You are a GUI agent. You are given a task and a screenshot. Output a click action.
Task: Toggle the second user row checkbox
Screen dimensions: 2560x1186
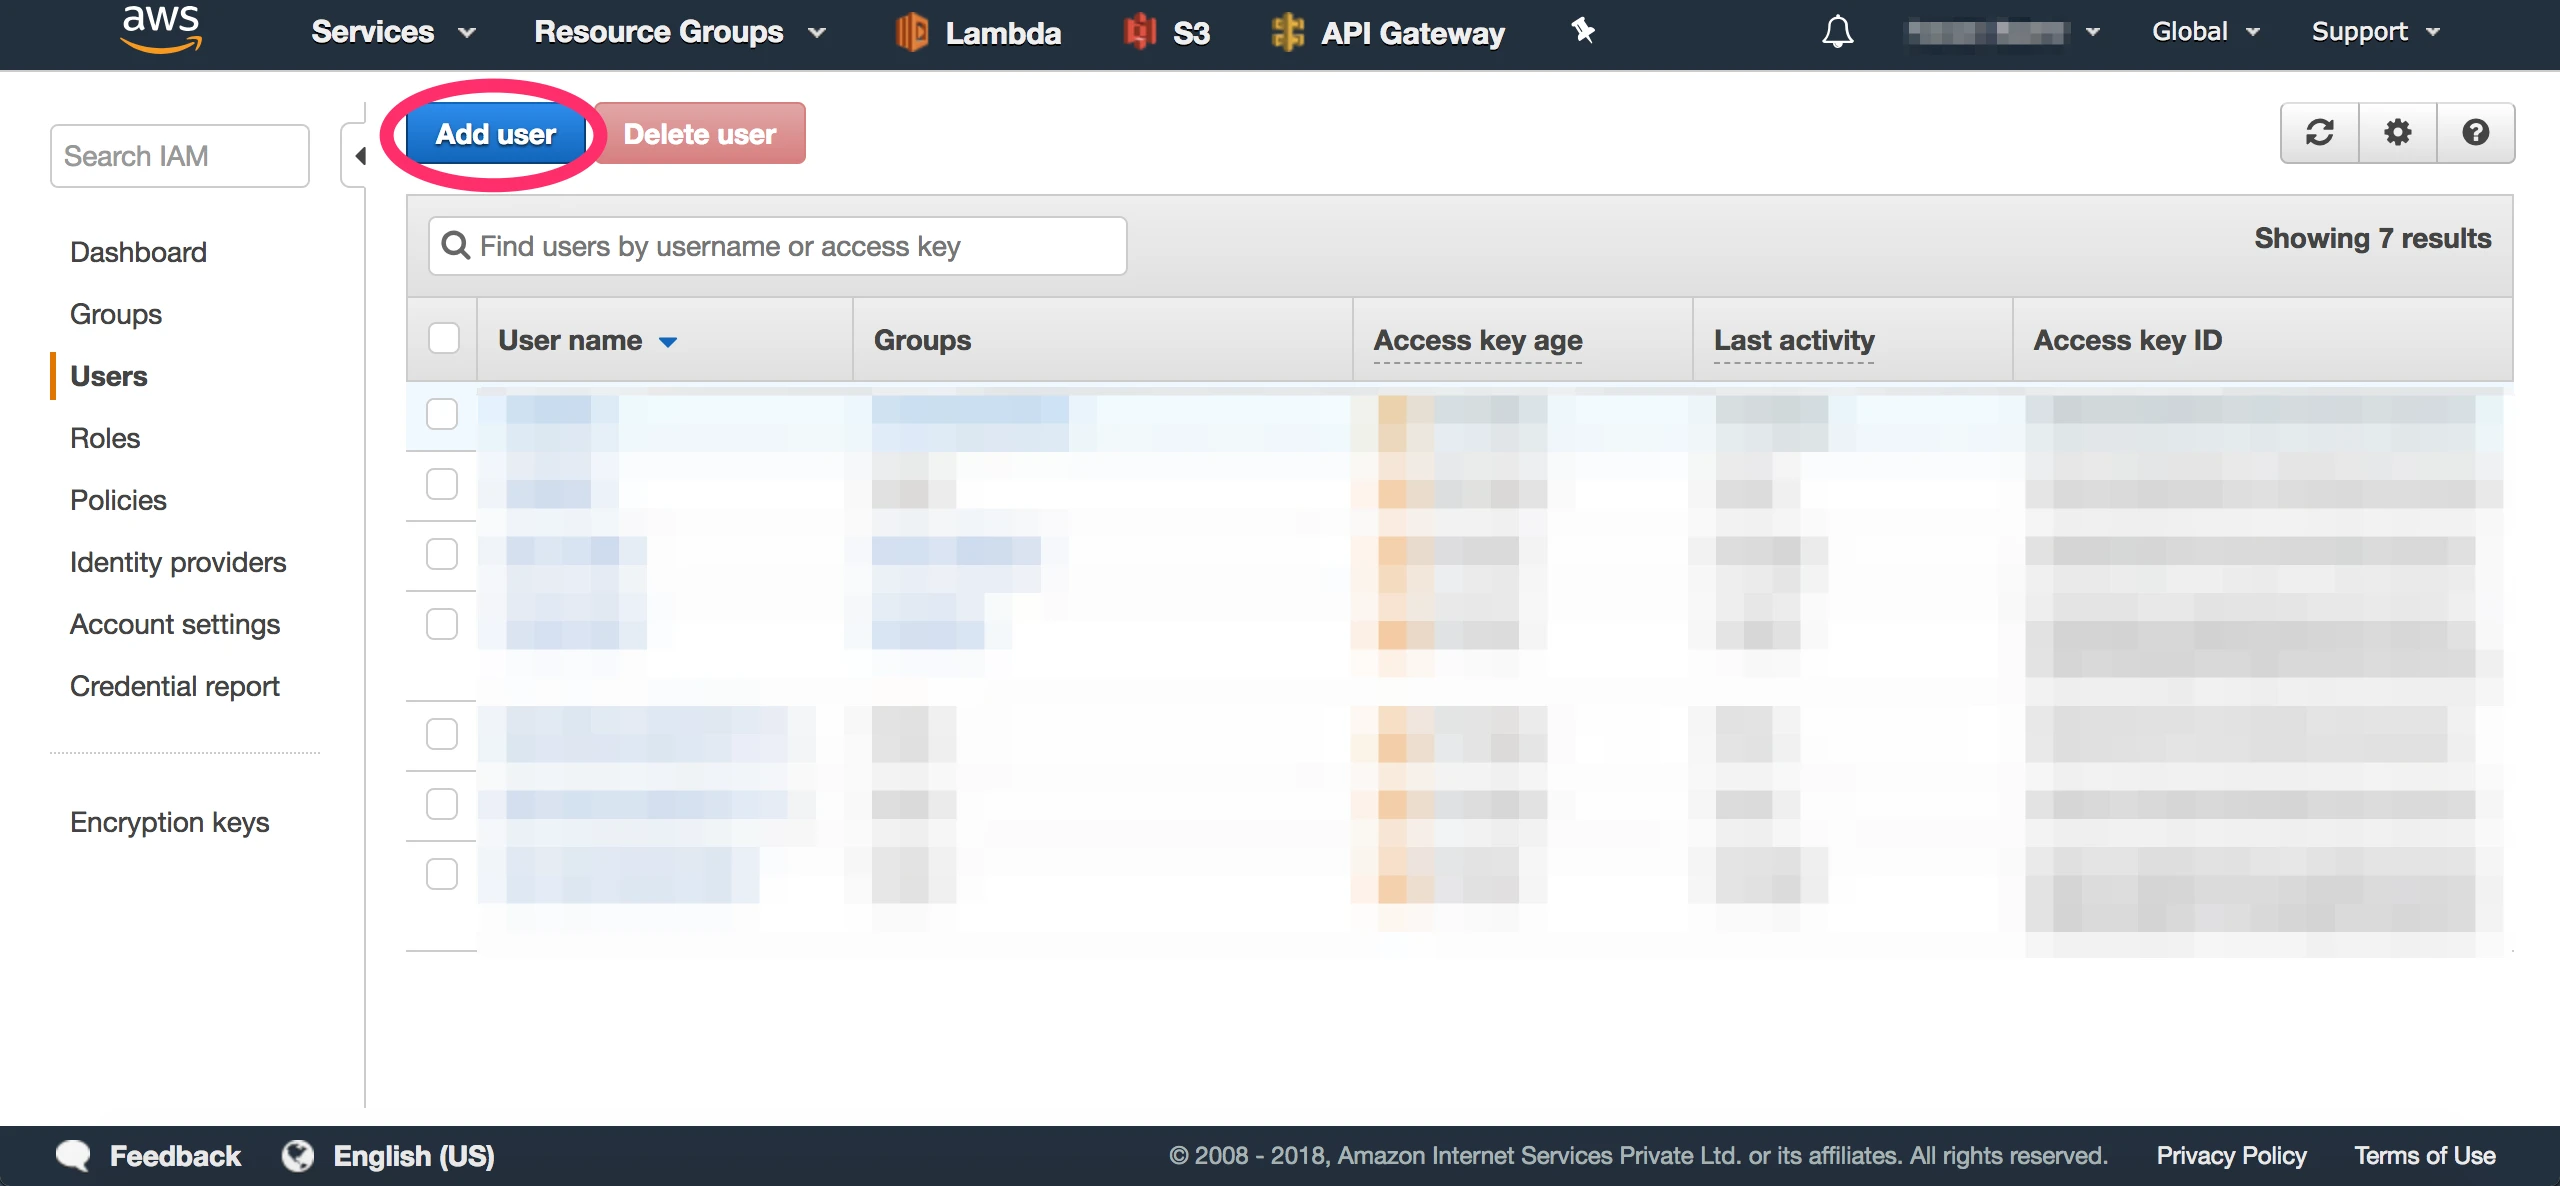click(x=441, y=484)
